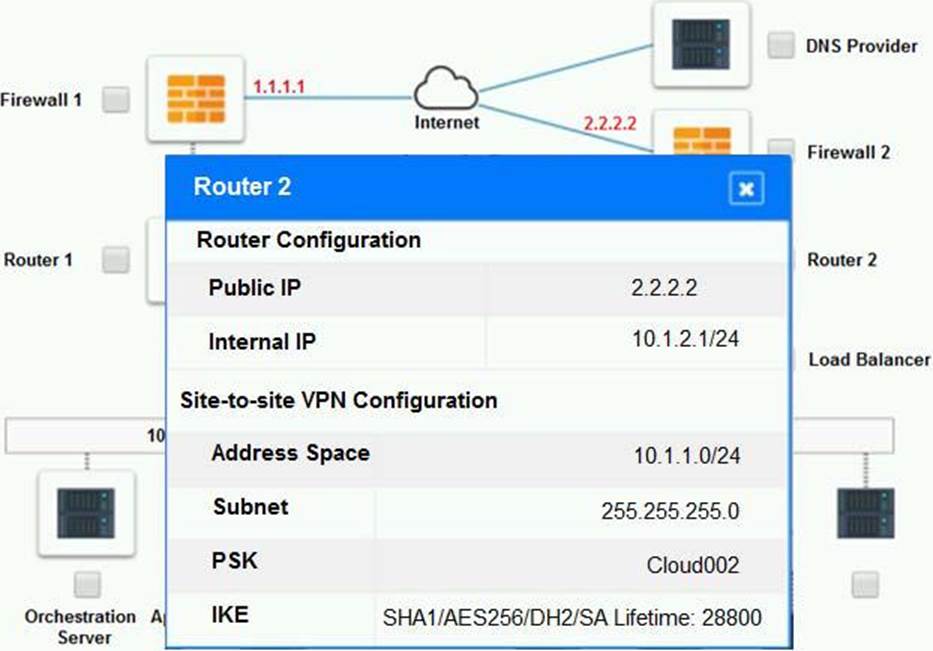Select the Internal IP value 10.1.2.1/24
The width and height of the screenshot is (933, 651).
click(685, 339)
